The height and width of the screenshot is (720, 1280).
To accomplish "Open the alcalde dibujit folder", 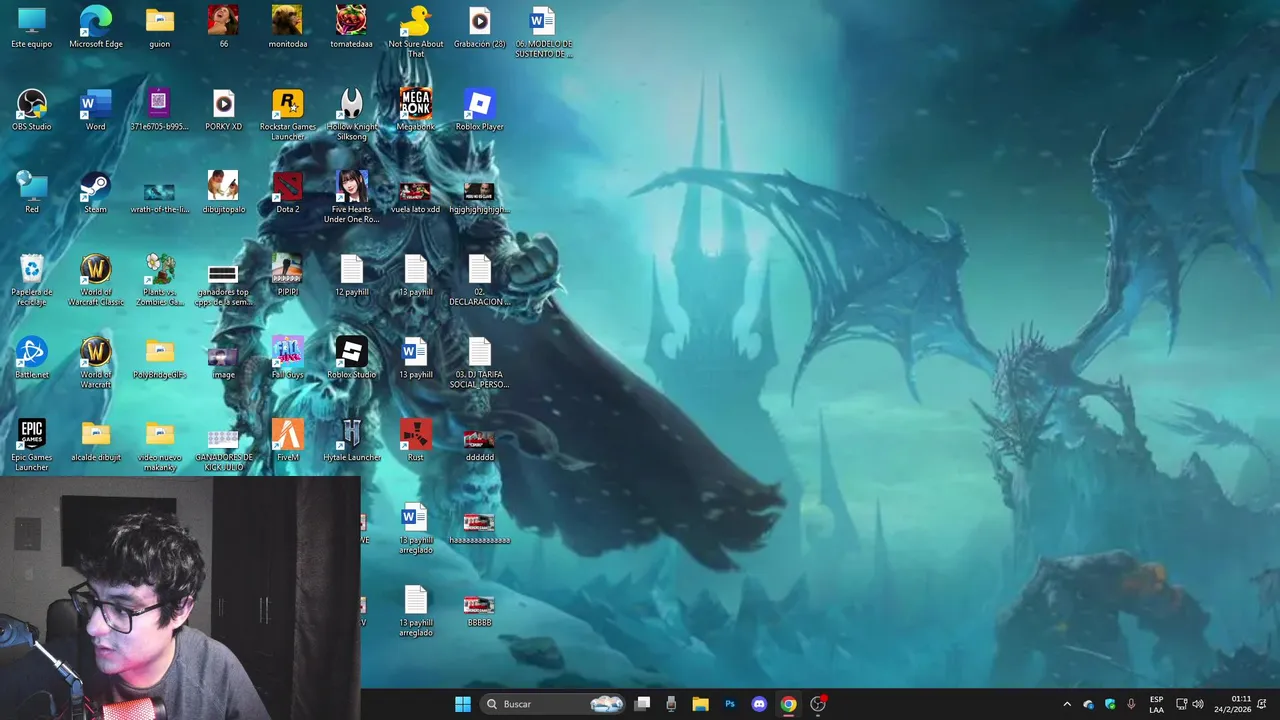I will 96,441.
